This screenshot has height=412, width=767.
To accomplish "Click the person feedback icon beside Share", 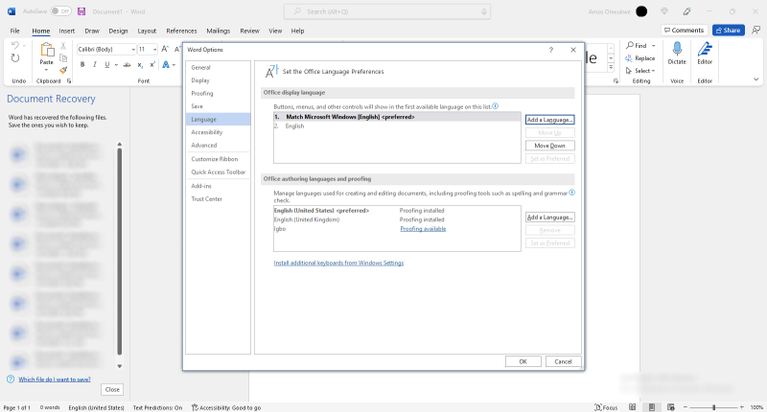I will (756, 30).
